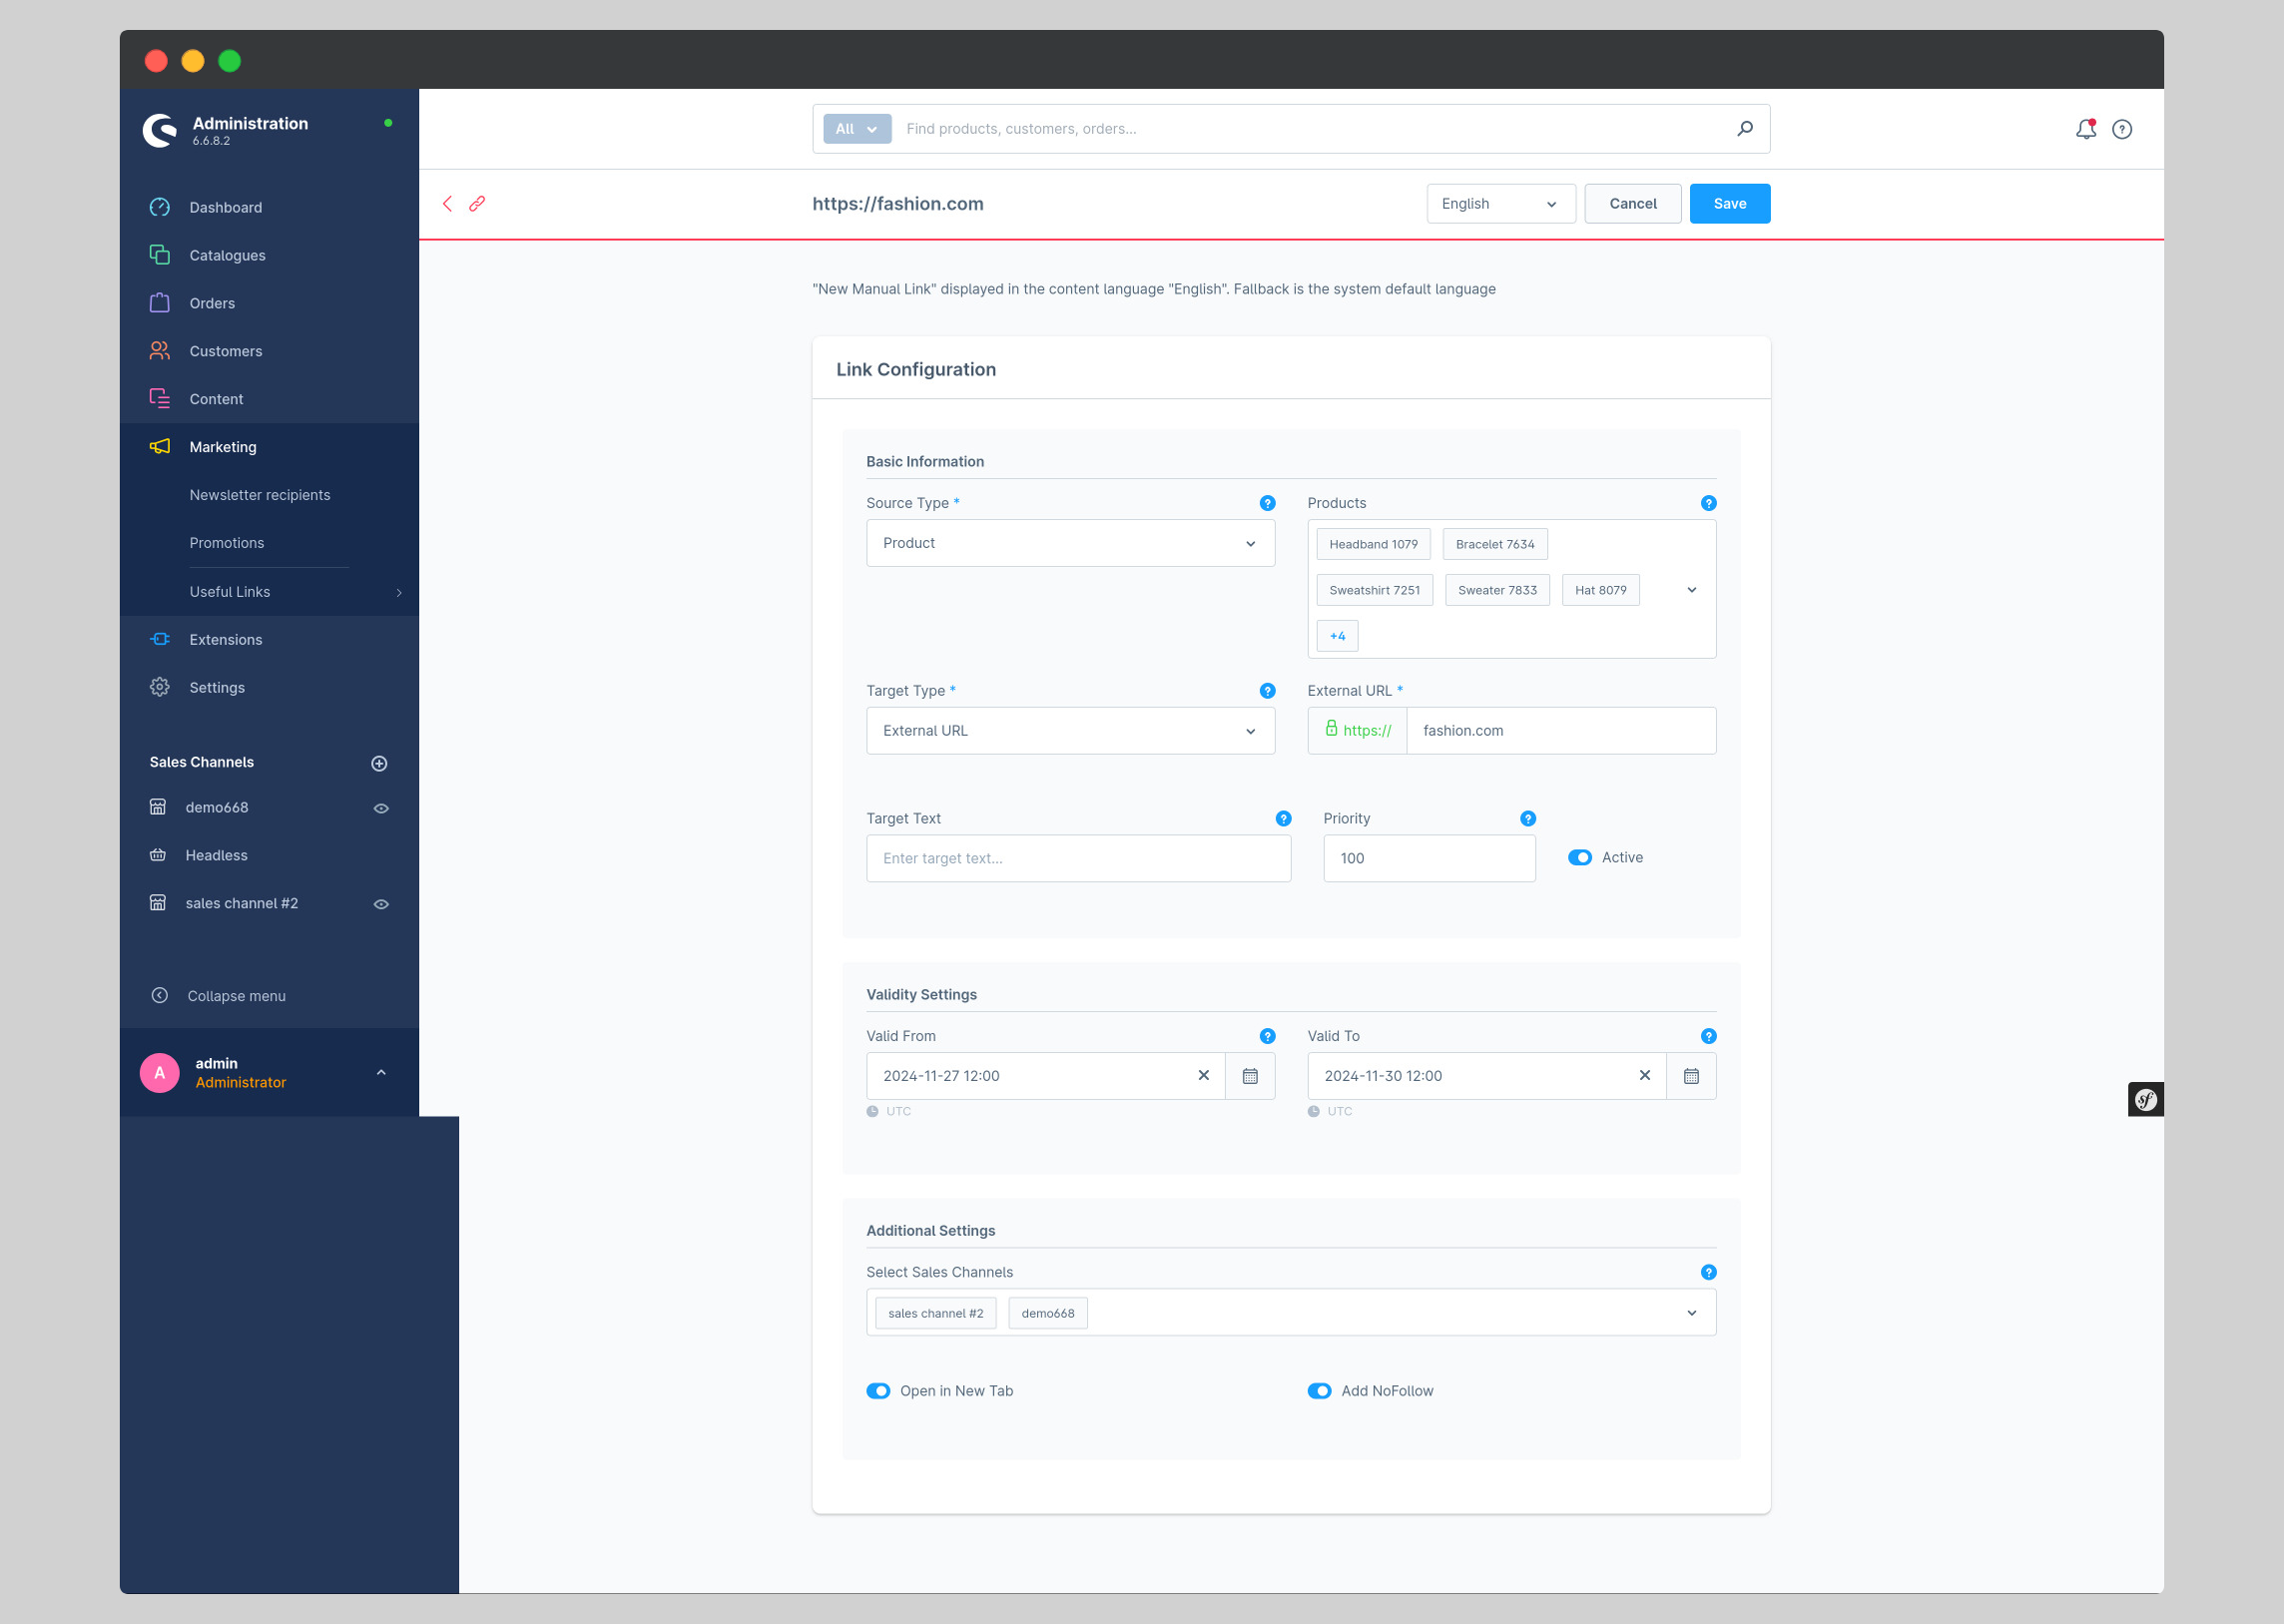Click the Customers sidebar icon
This screenshot has height=1624, width=2284.
(x=160, y=349)
